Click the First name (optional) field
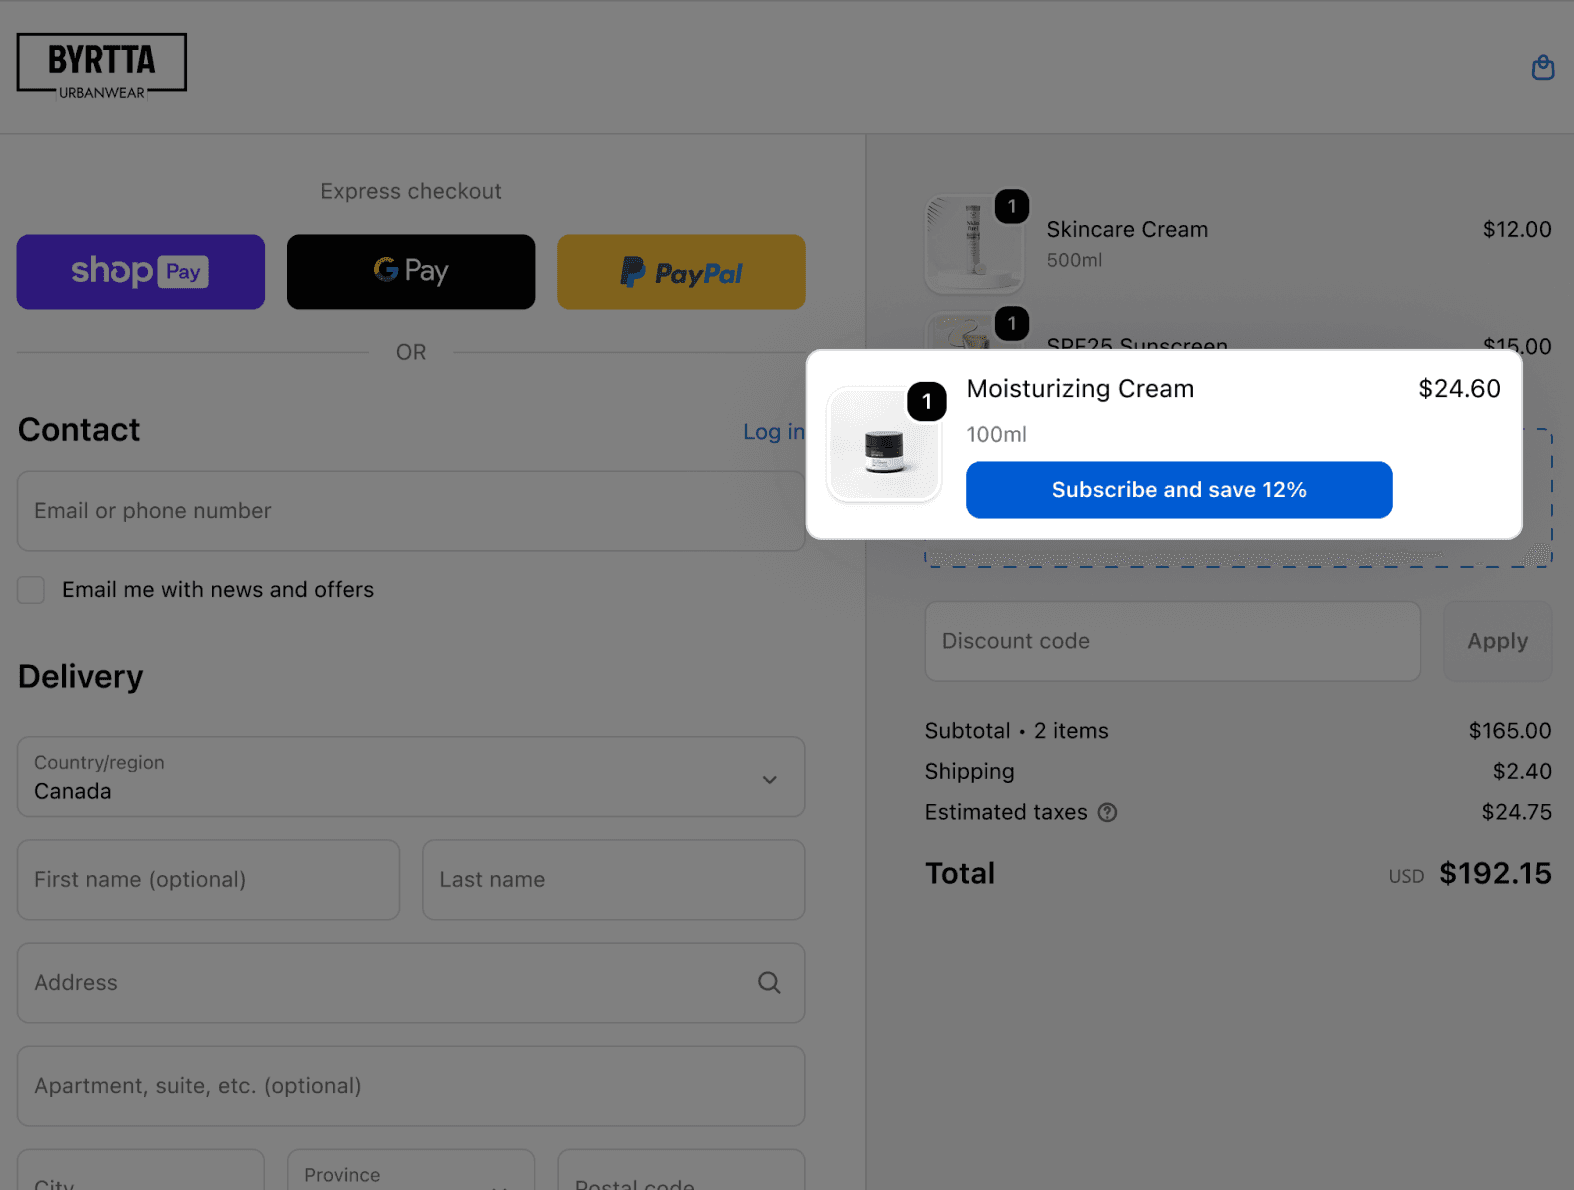The height and width of the screenshot is (1190, 1574). (208, 880)
